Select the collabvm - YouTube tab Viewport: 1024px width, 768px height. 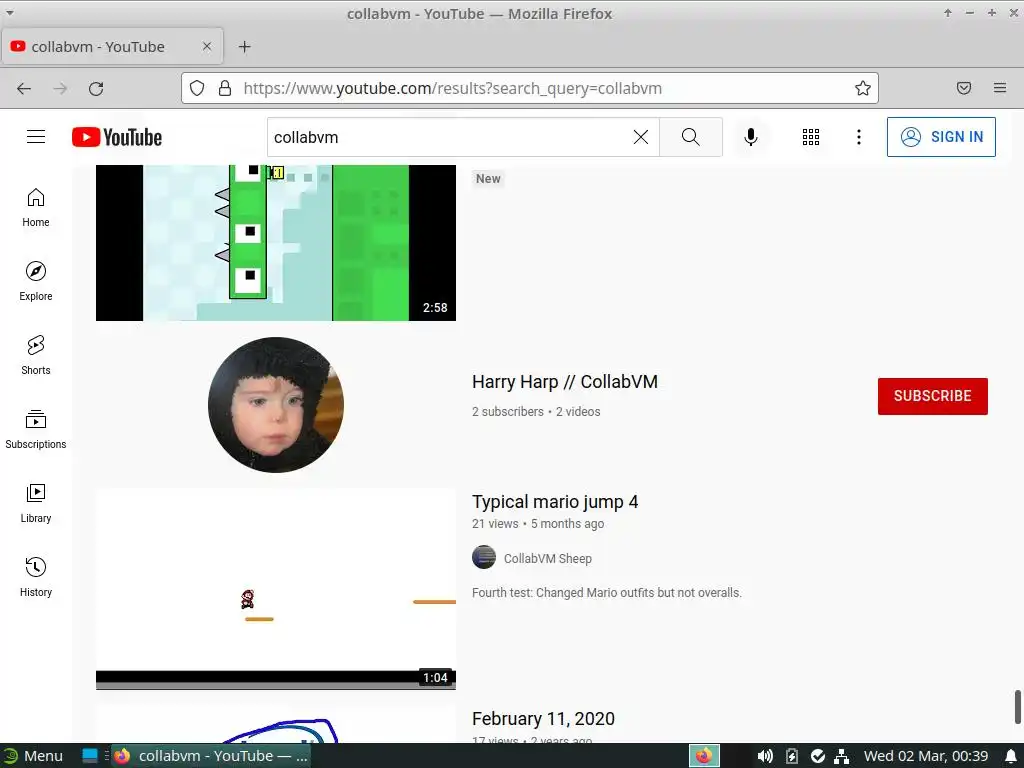(x=112, y=46)
